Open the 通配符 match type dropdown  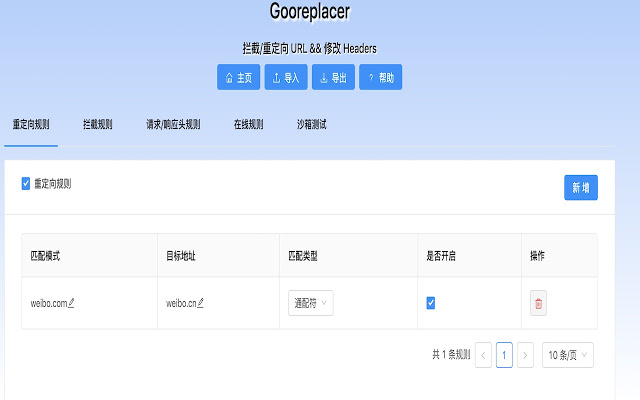tap(311, 303)
